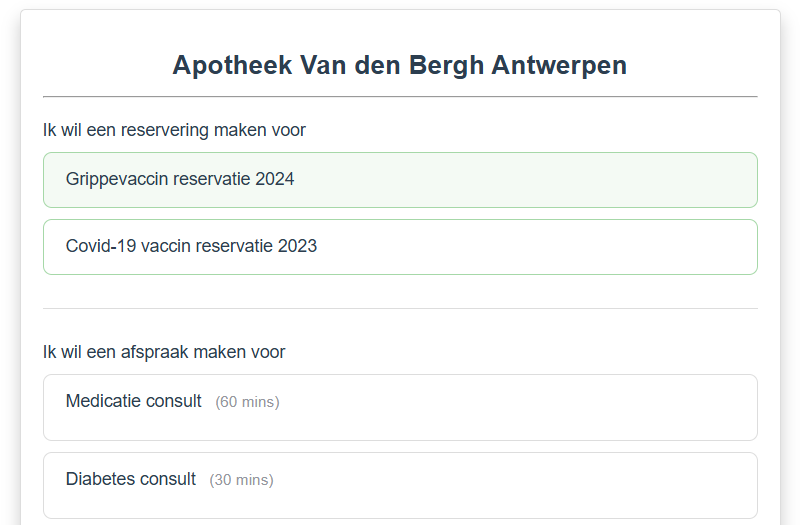Click the word 'Apotheek' in the page title
The image size is (812, 525).
pos(231,66)
